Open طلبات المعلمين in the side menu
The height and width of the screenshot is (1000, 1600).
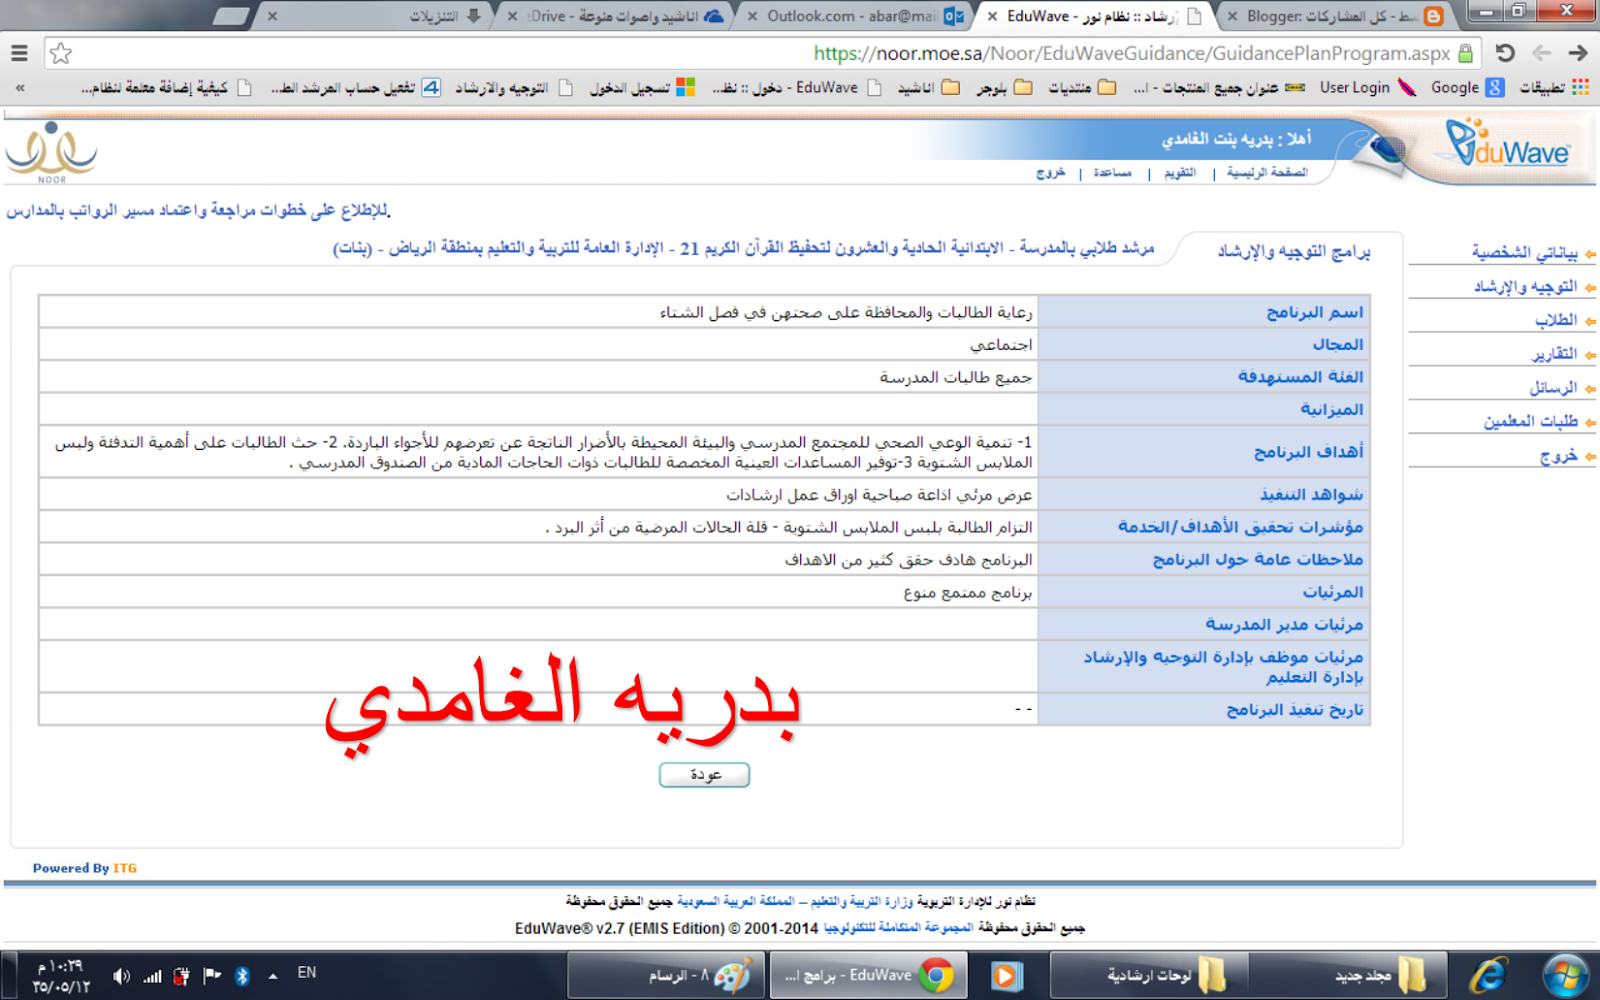click(1531, 422)
